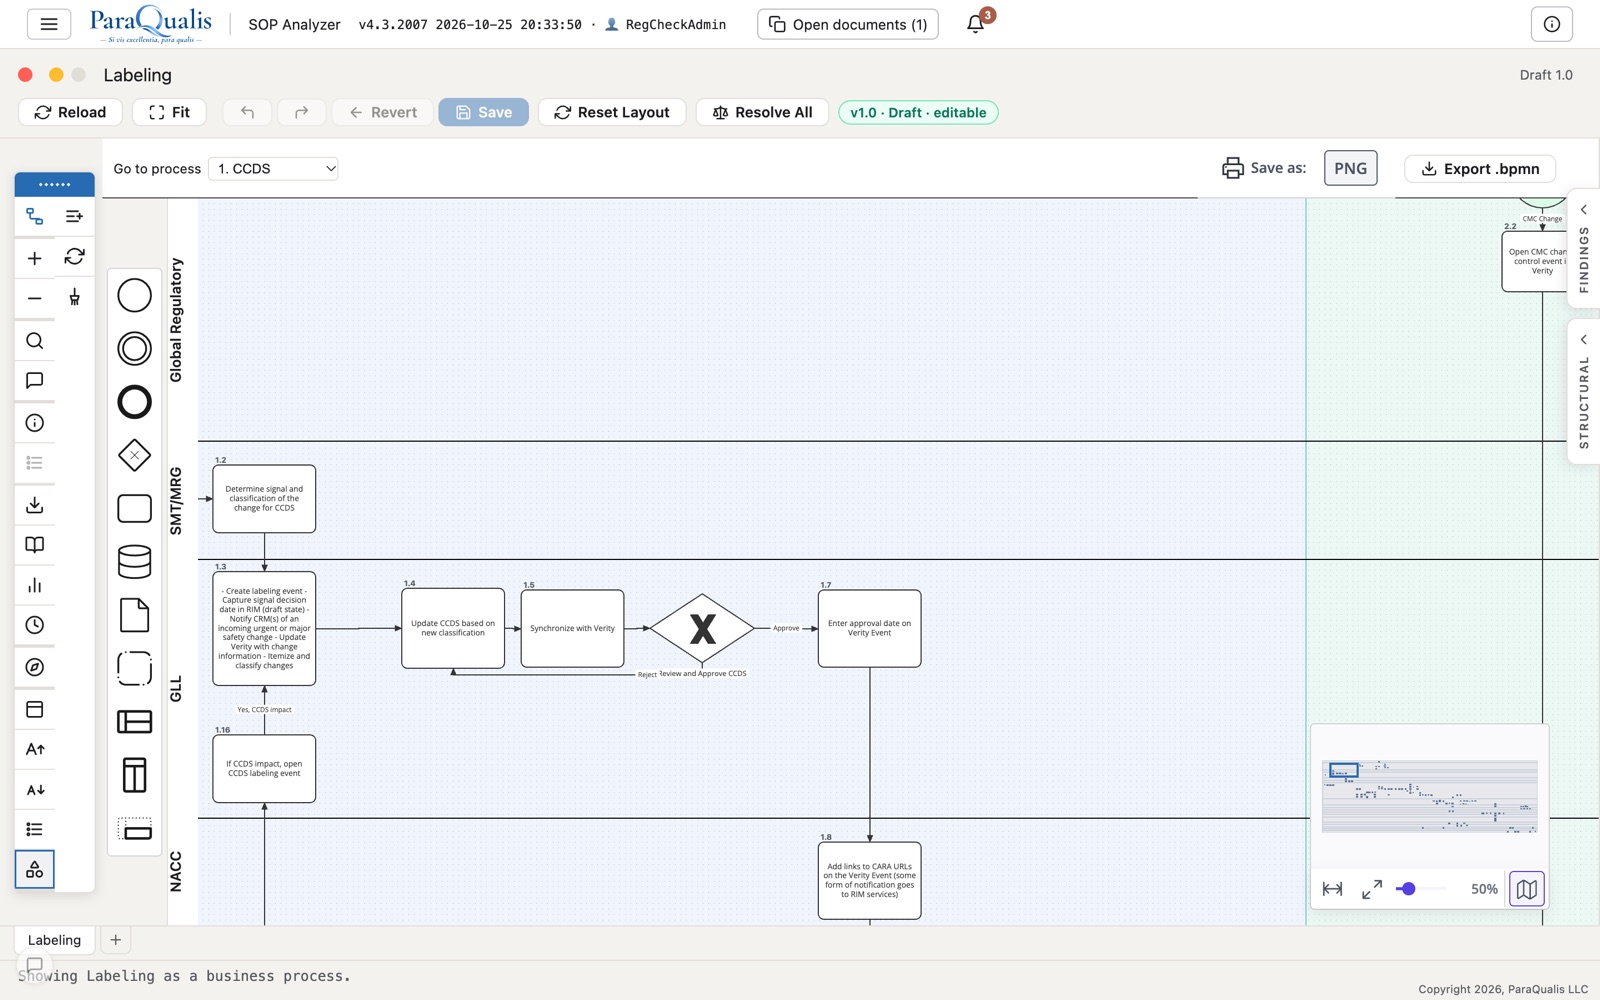Select the start event circle shape
Image resolution: width=1600 pixels, height=1000 pixels.
pos(134,295)
